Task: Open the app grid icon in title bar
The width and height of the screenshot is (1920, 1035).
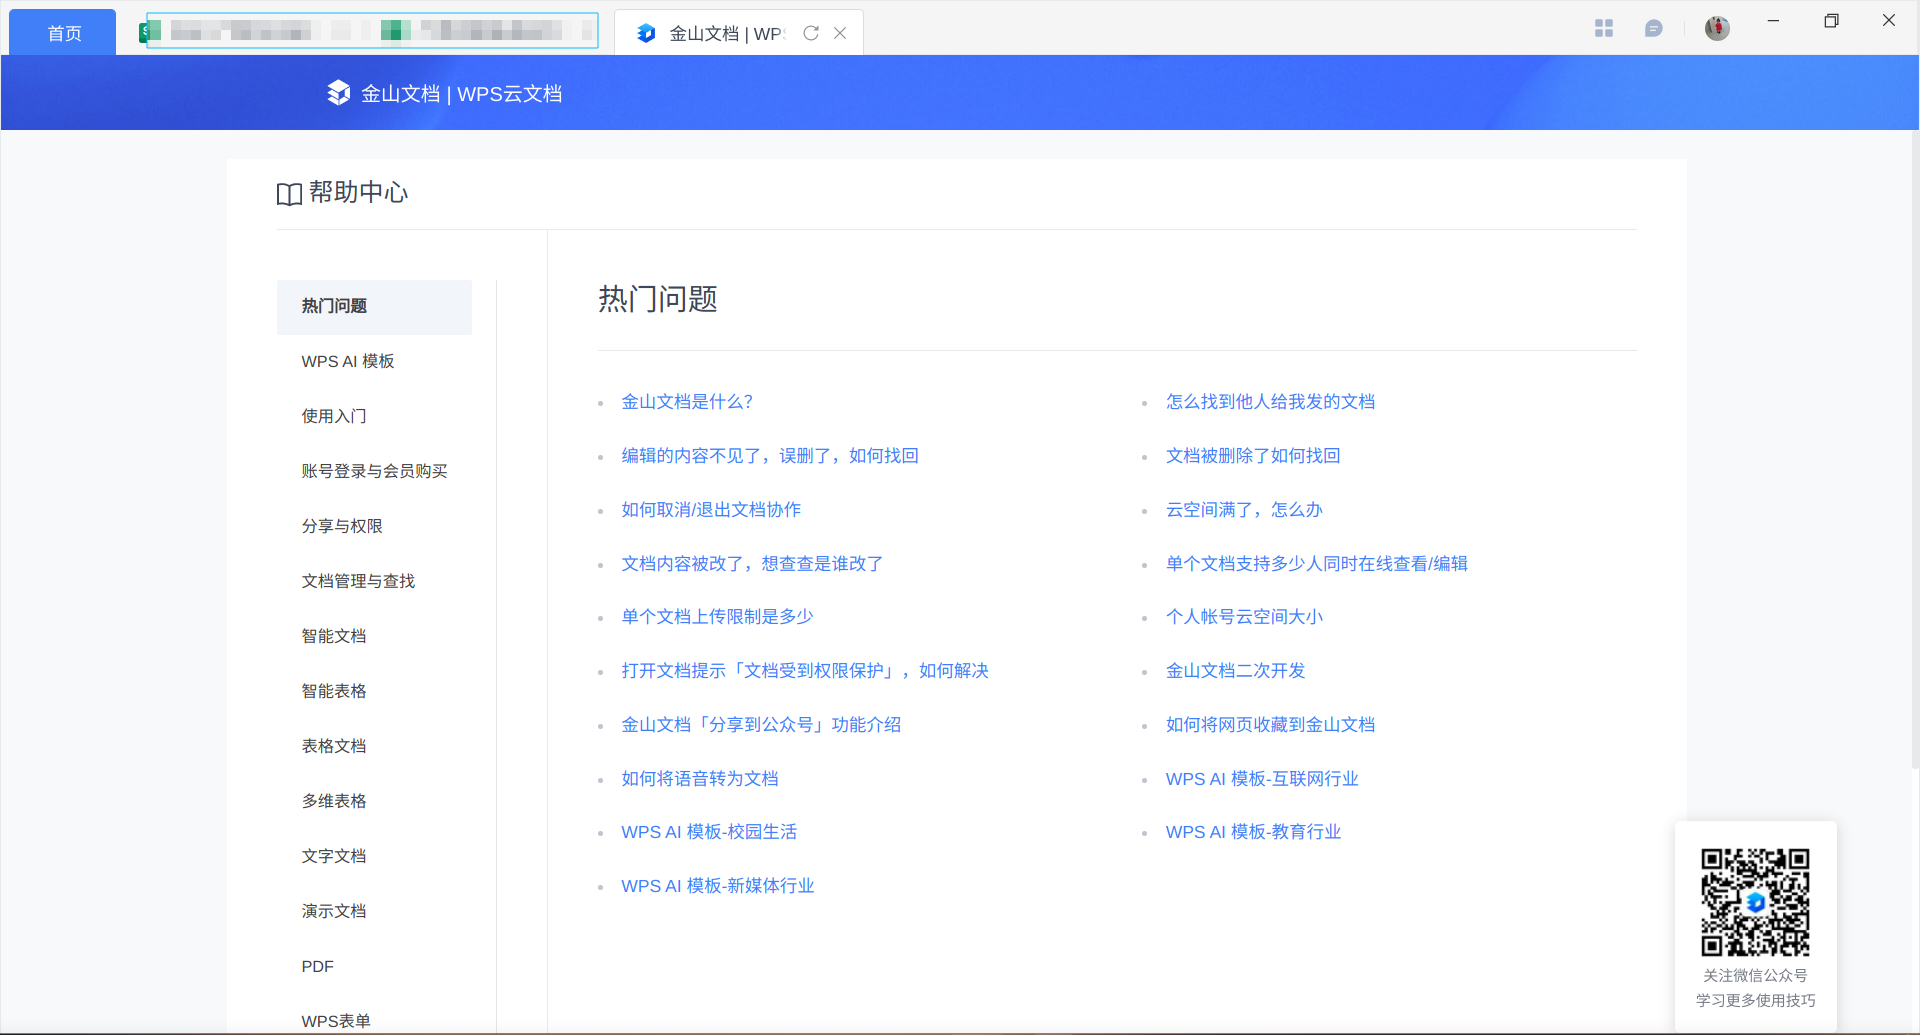Action: click(x=1604, y=28)
